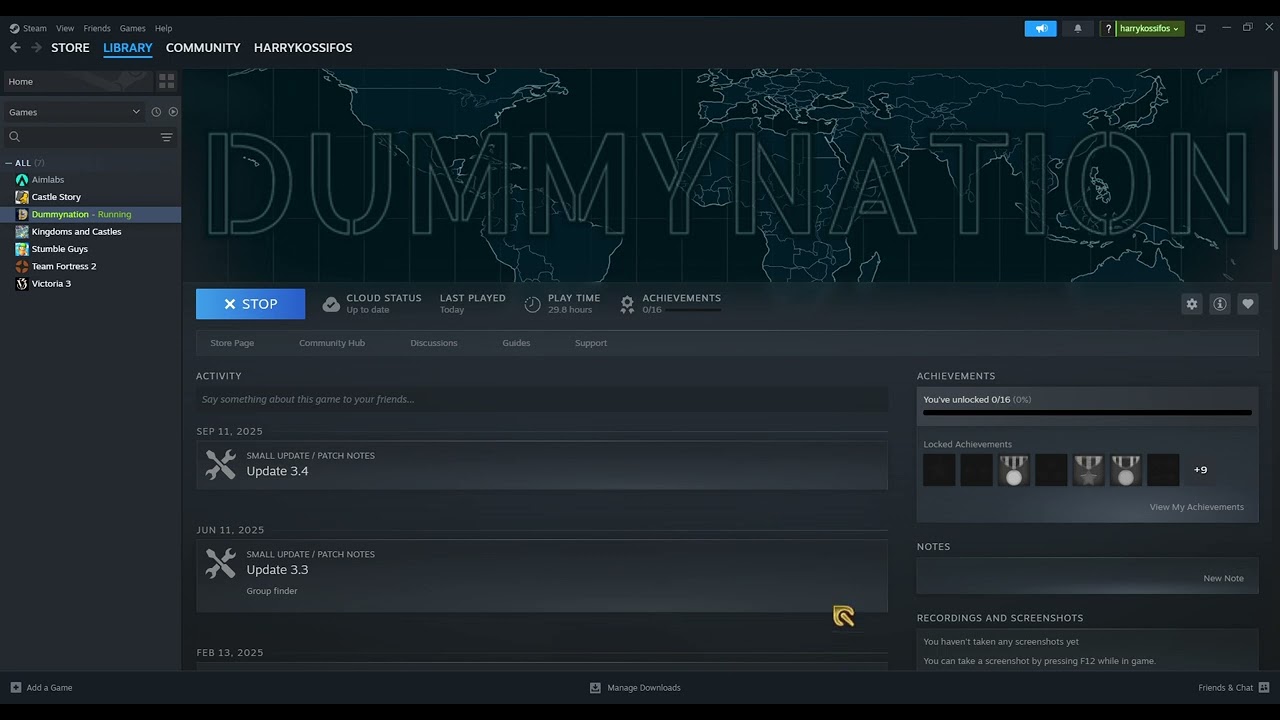Open the Games category dropdown
Viewport: 1280px width, 720px height.
(75, 112)
